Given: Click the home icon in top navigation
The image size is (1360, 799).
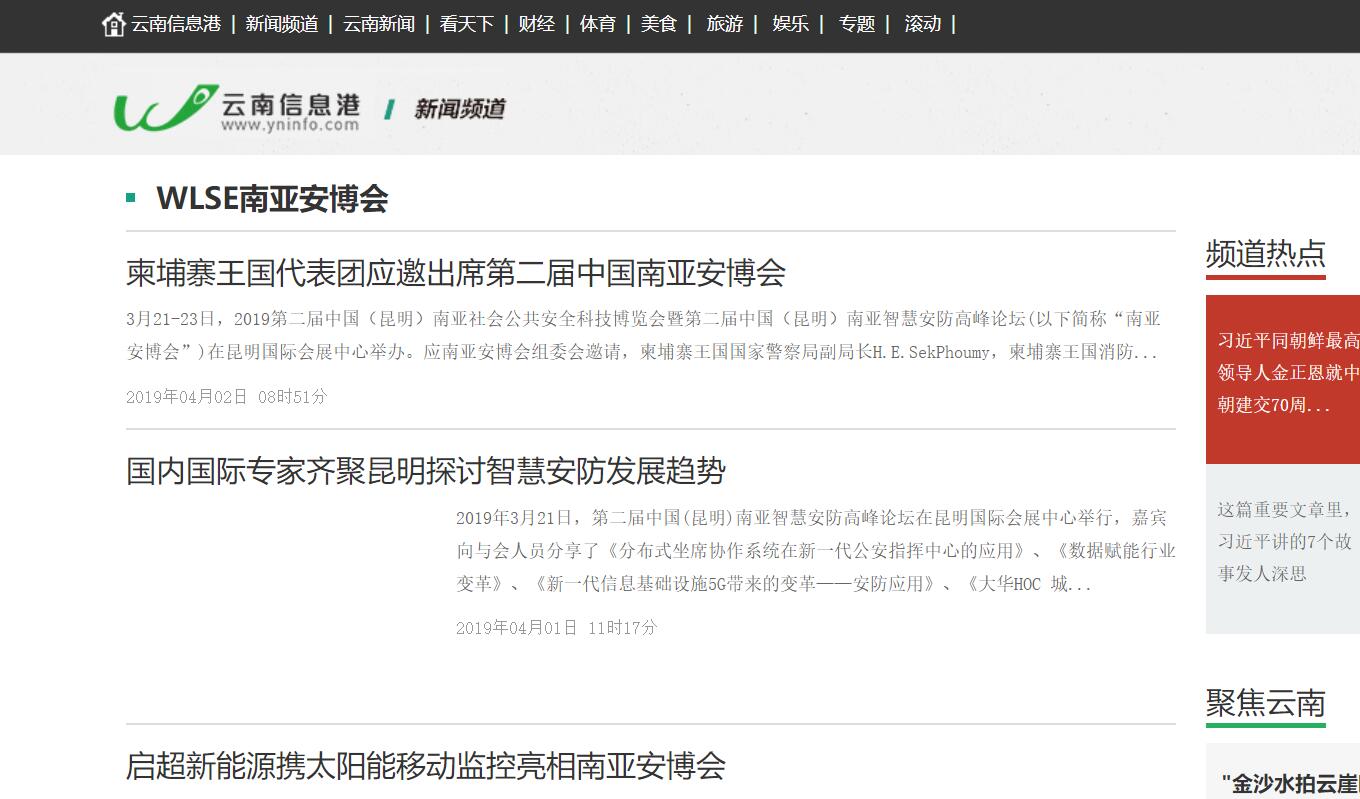Looking at the screenshot, I should [x=114, y=24].
